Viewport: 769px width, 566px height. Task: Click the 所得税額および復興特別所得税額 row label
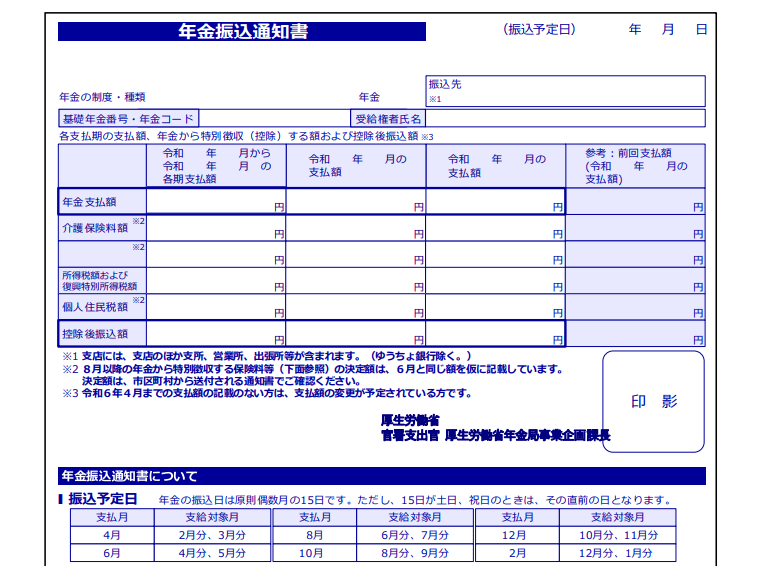coord(102,280)
